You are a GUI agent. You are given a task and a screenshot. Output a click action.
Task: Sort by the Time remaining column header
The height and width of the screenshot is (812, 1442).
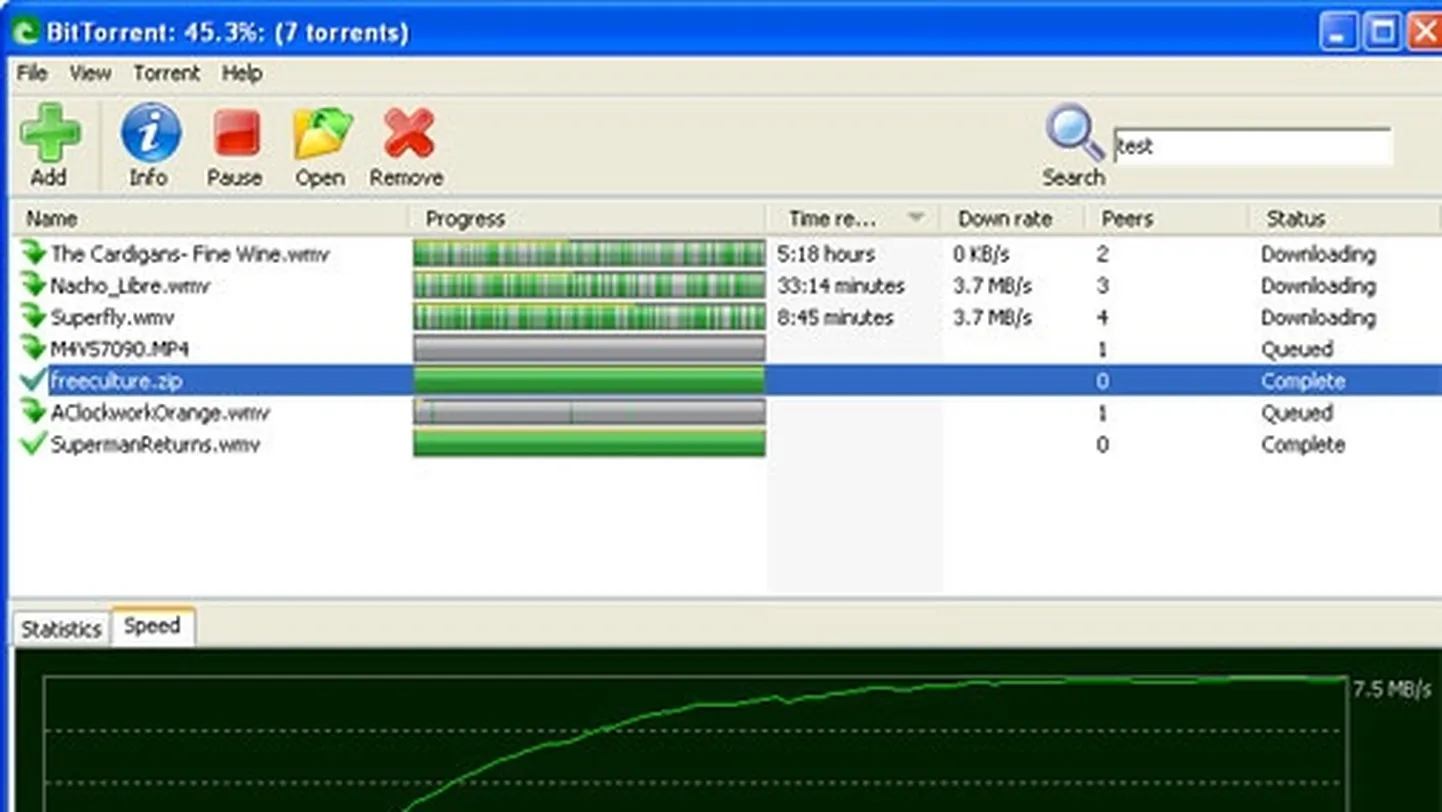(853, 218)
